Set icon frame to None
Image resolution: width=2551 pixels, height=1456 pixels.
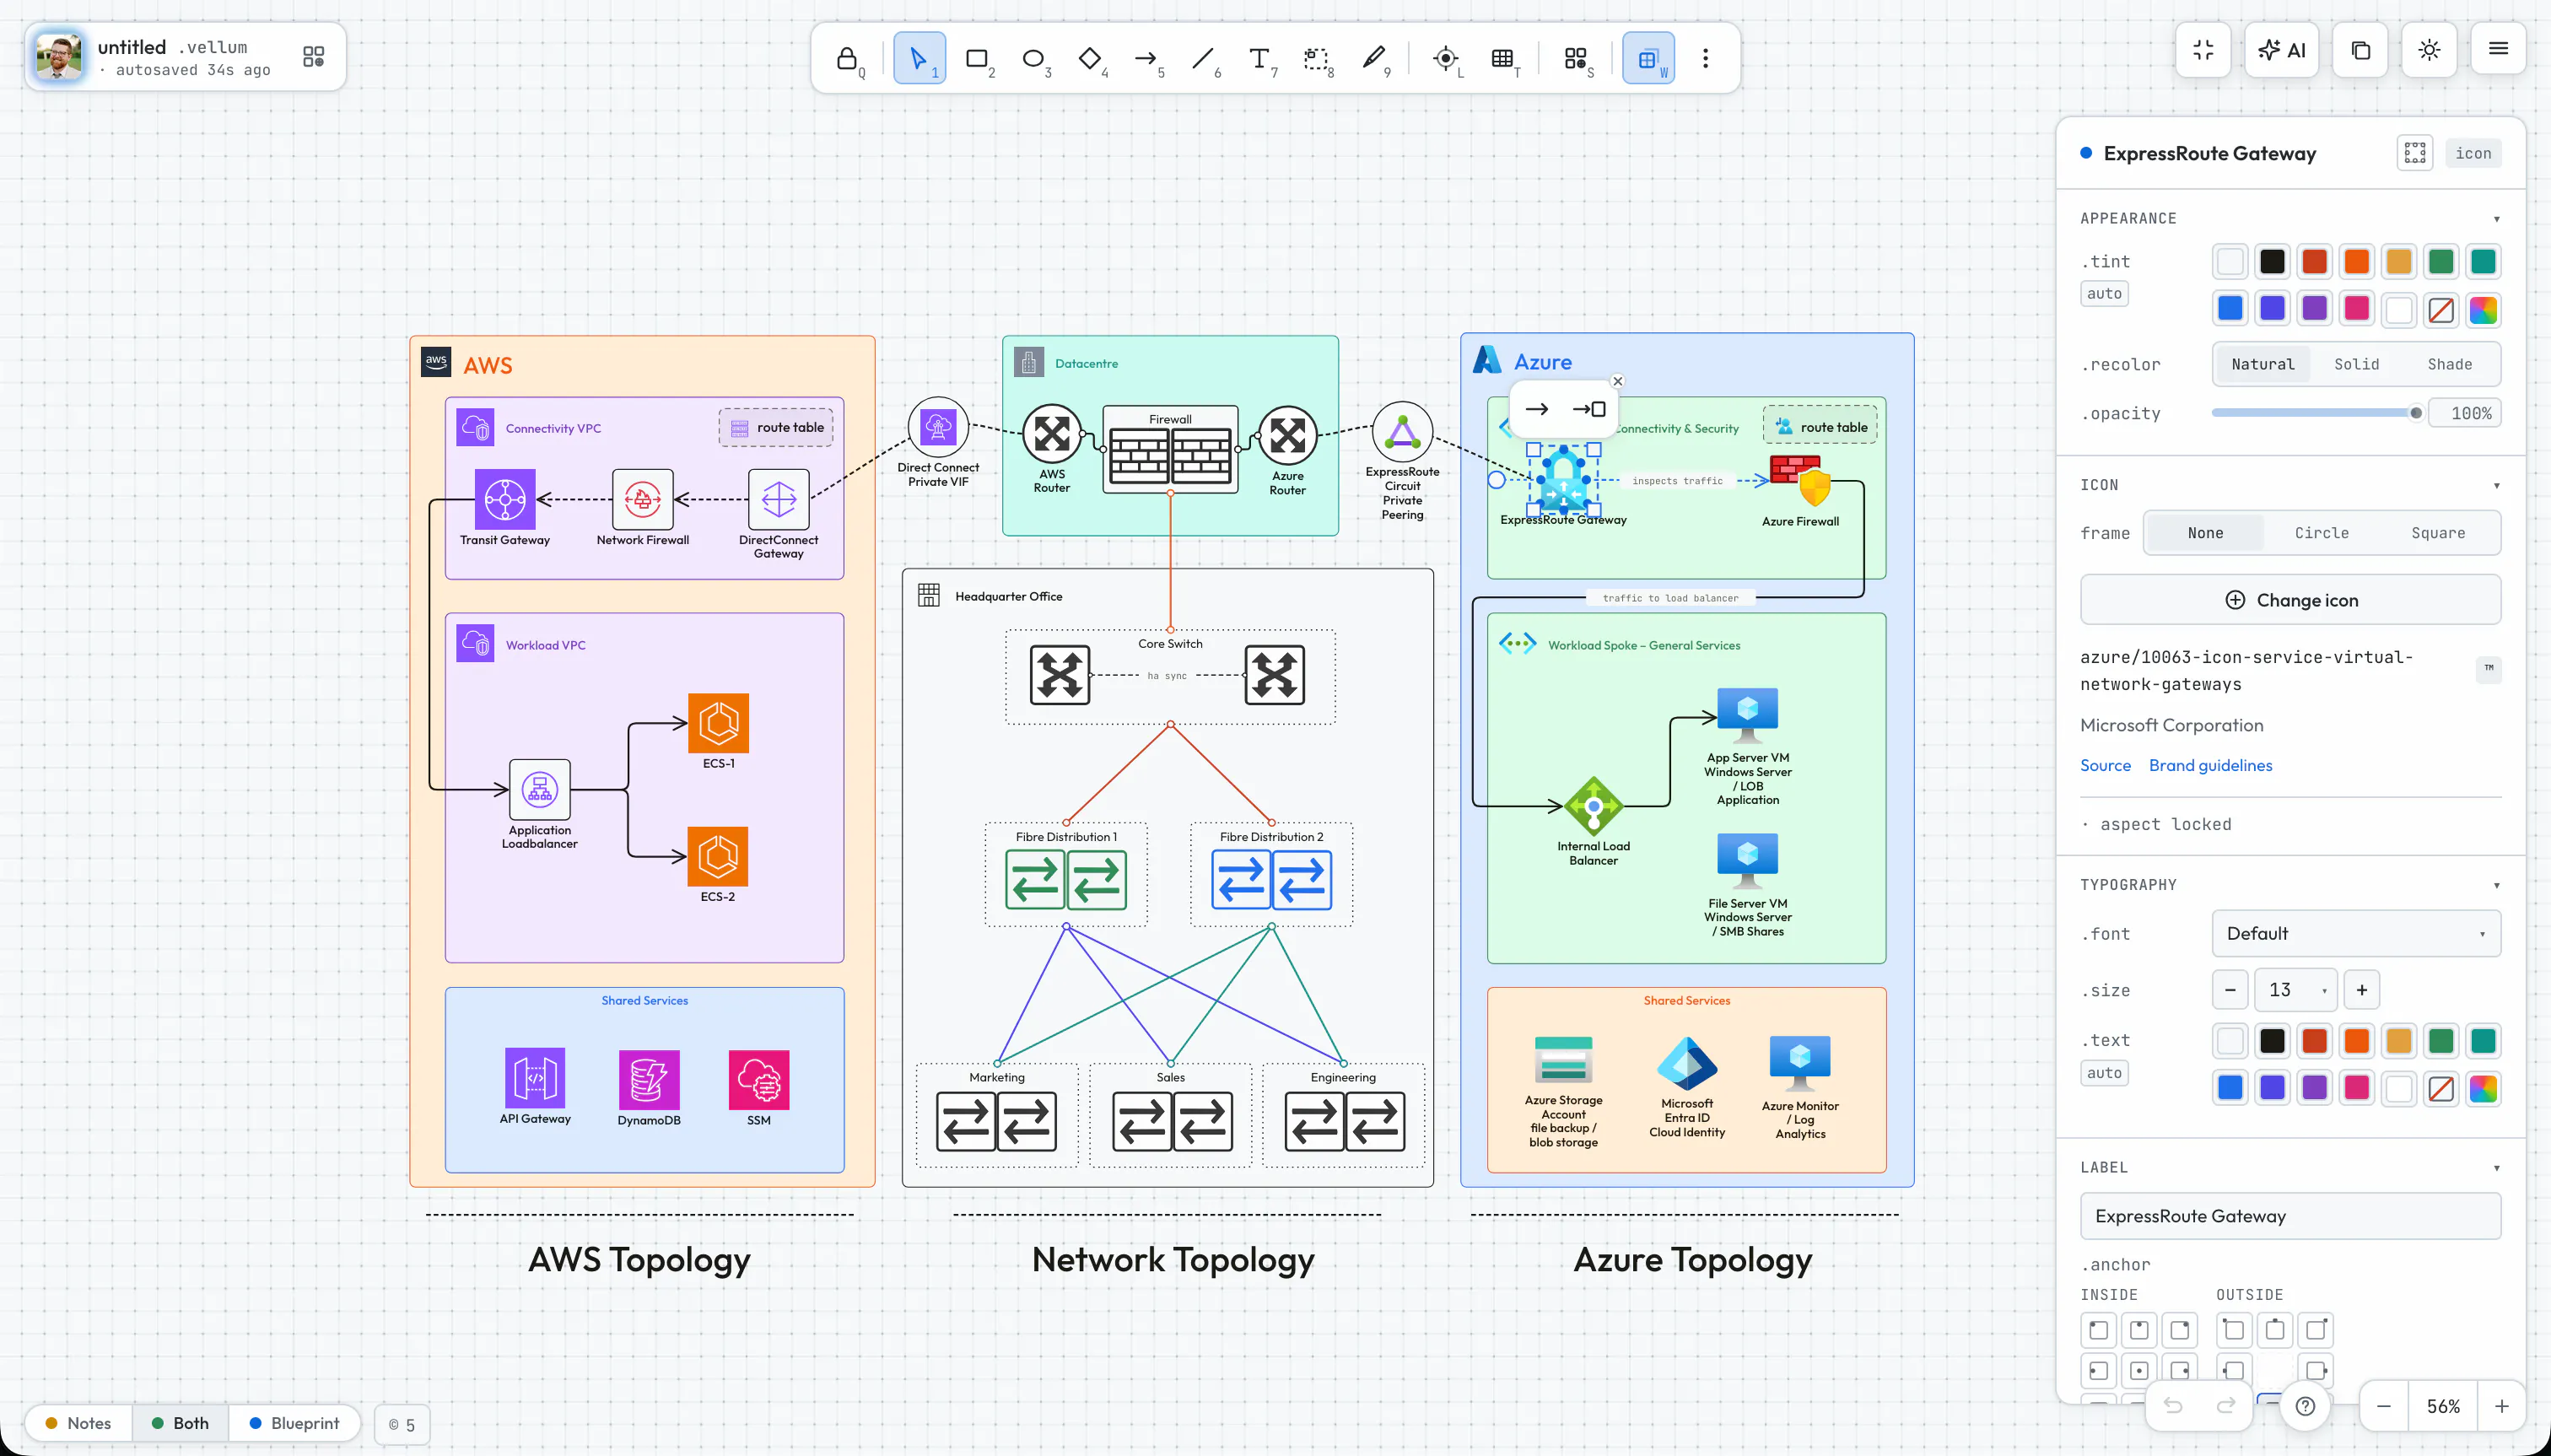2205,533
